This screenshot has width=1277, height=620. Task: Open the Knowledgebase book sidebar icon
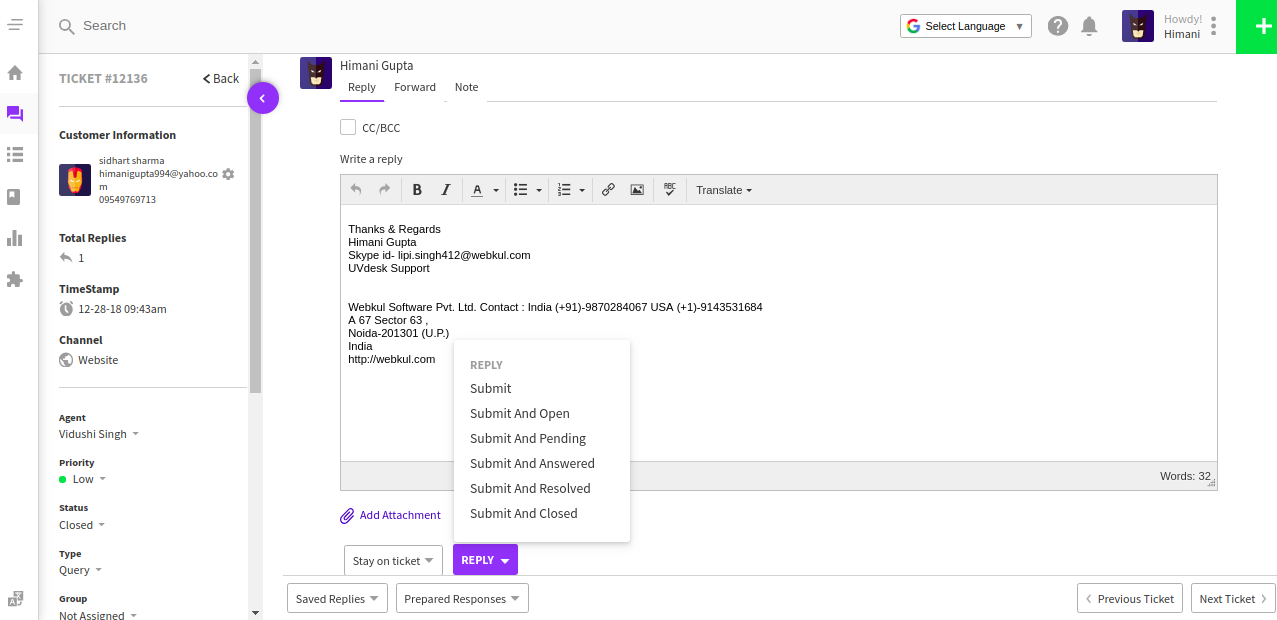point(14,197)
